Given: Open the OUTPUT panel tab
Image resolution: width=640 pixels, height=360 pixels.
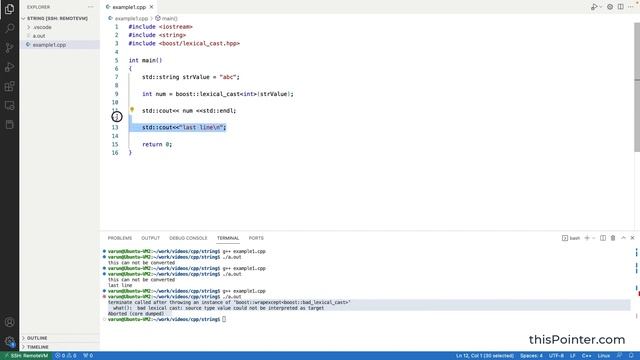Looking at the screenshot, I should click(151, 238).
